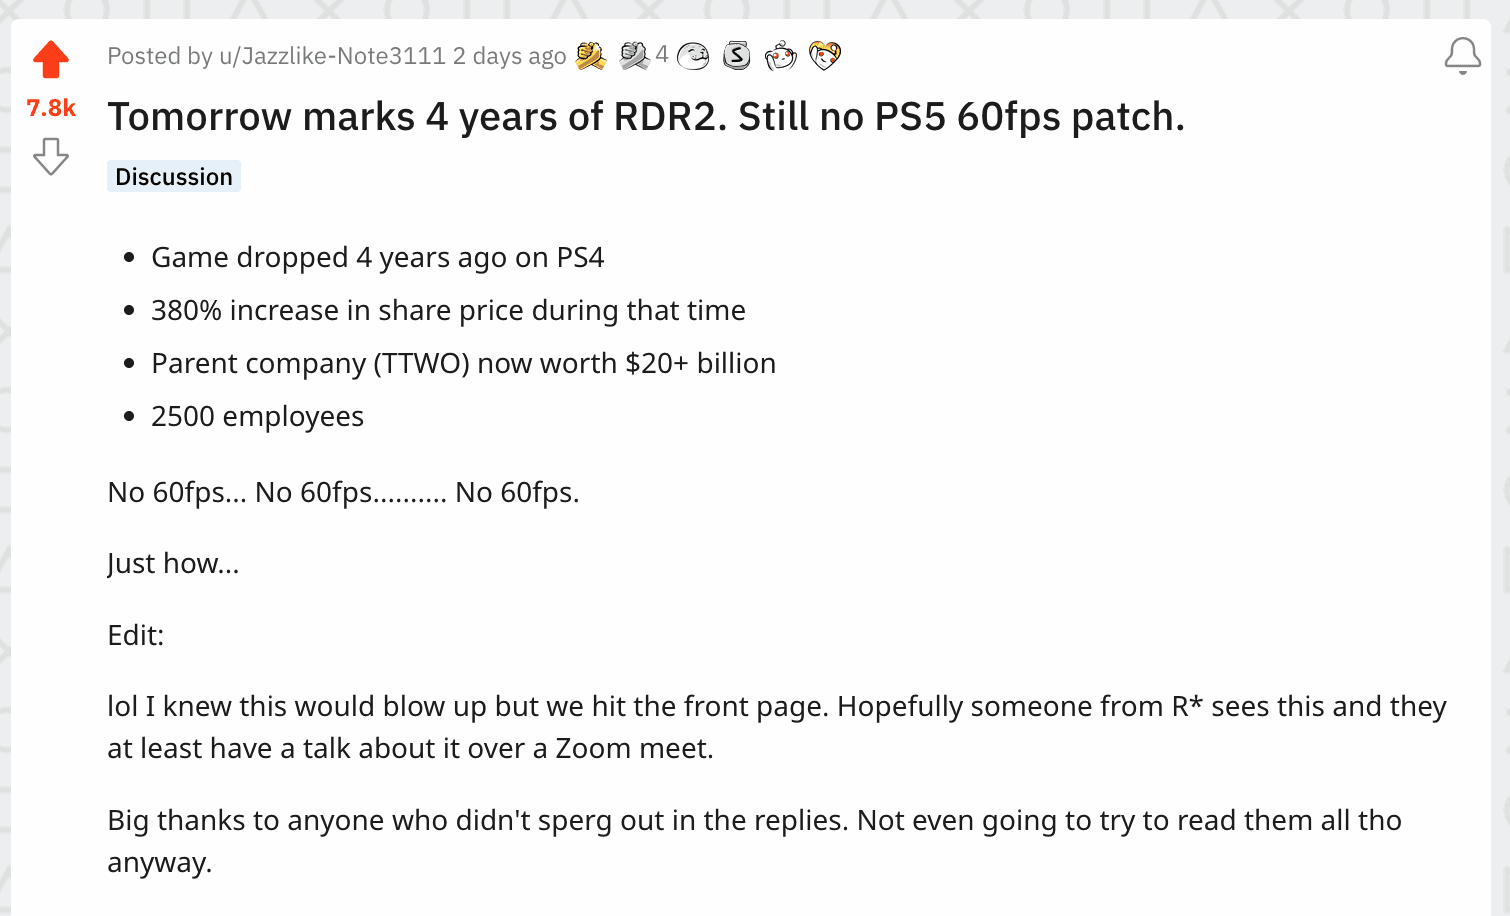
Task: Click the notification bell icon
Action: click(x=1462, y=56)
